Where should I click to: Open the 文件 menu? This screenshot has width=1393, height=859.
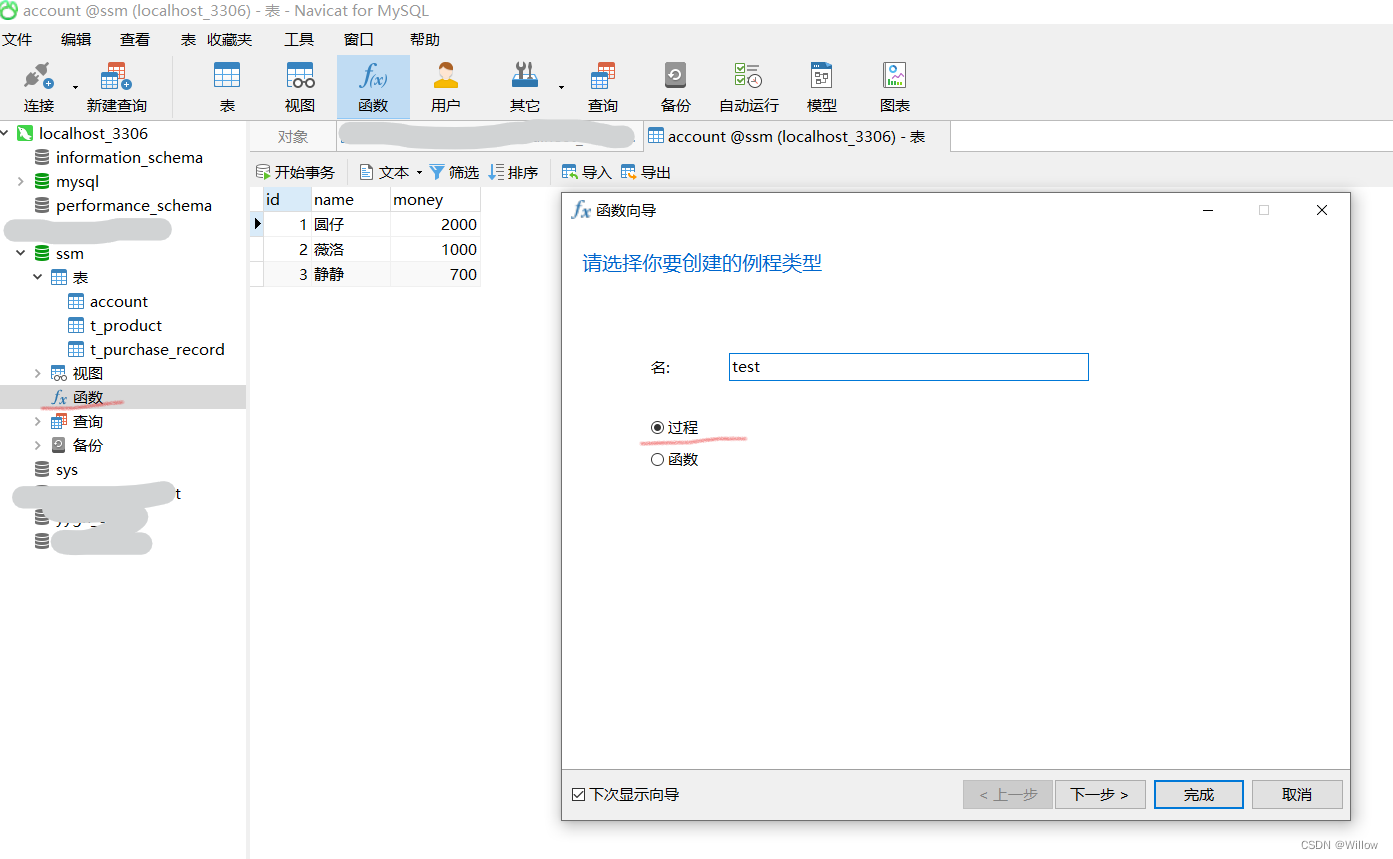[17, 40]
